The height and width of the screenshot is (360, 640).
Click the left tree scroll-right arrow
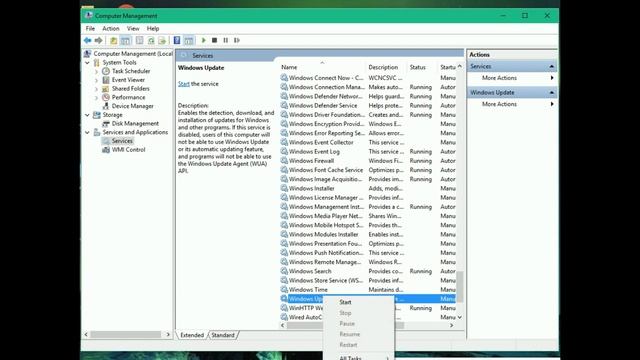(168, 335)
